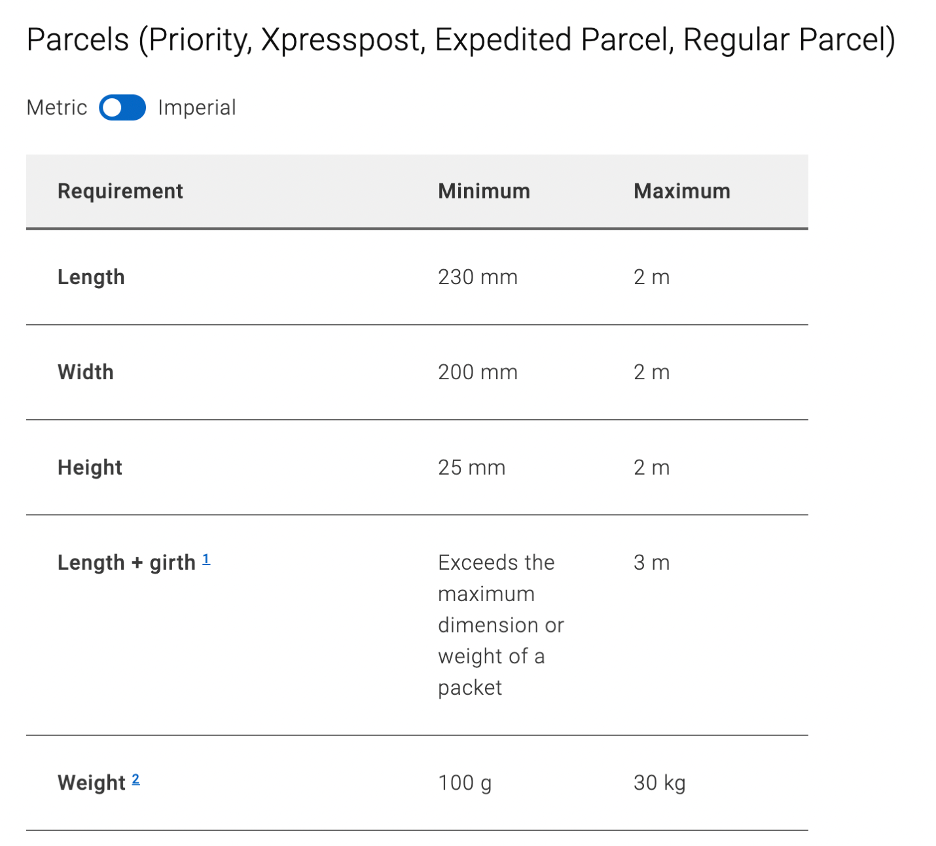Select the Length row label
The width and height of the screenshot is (936, 846).
(x=91, y=277)
